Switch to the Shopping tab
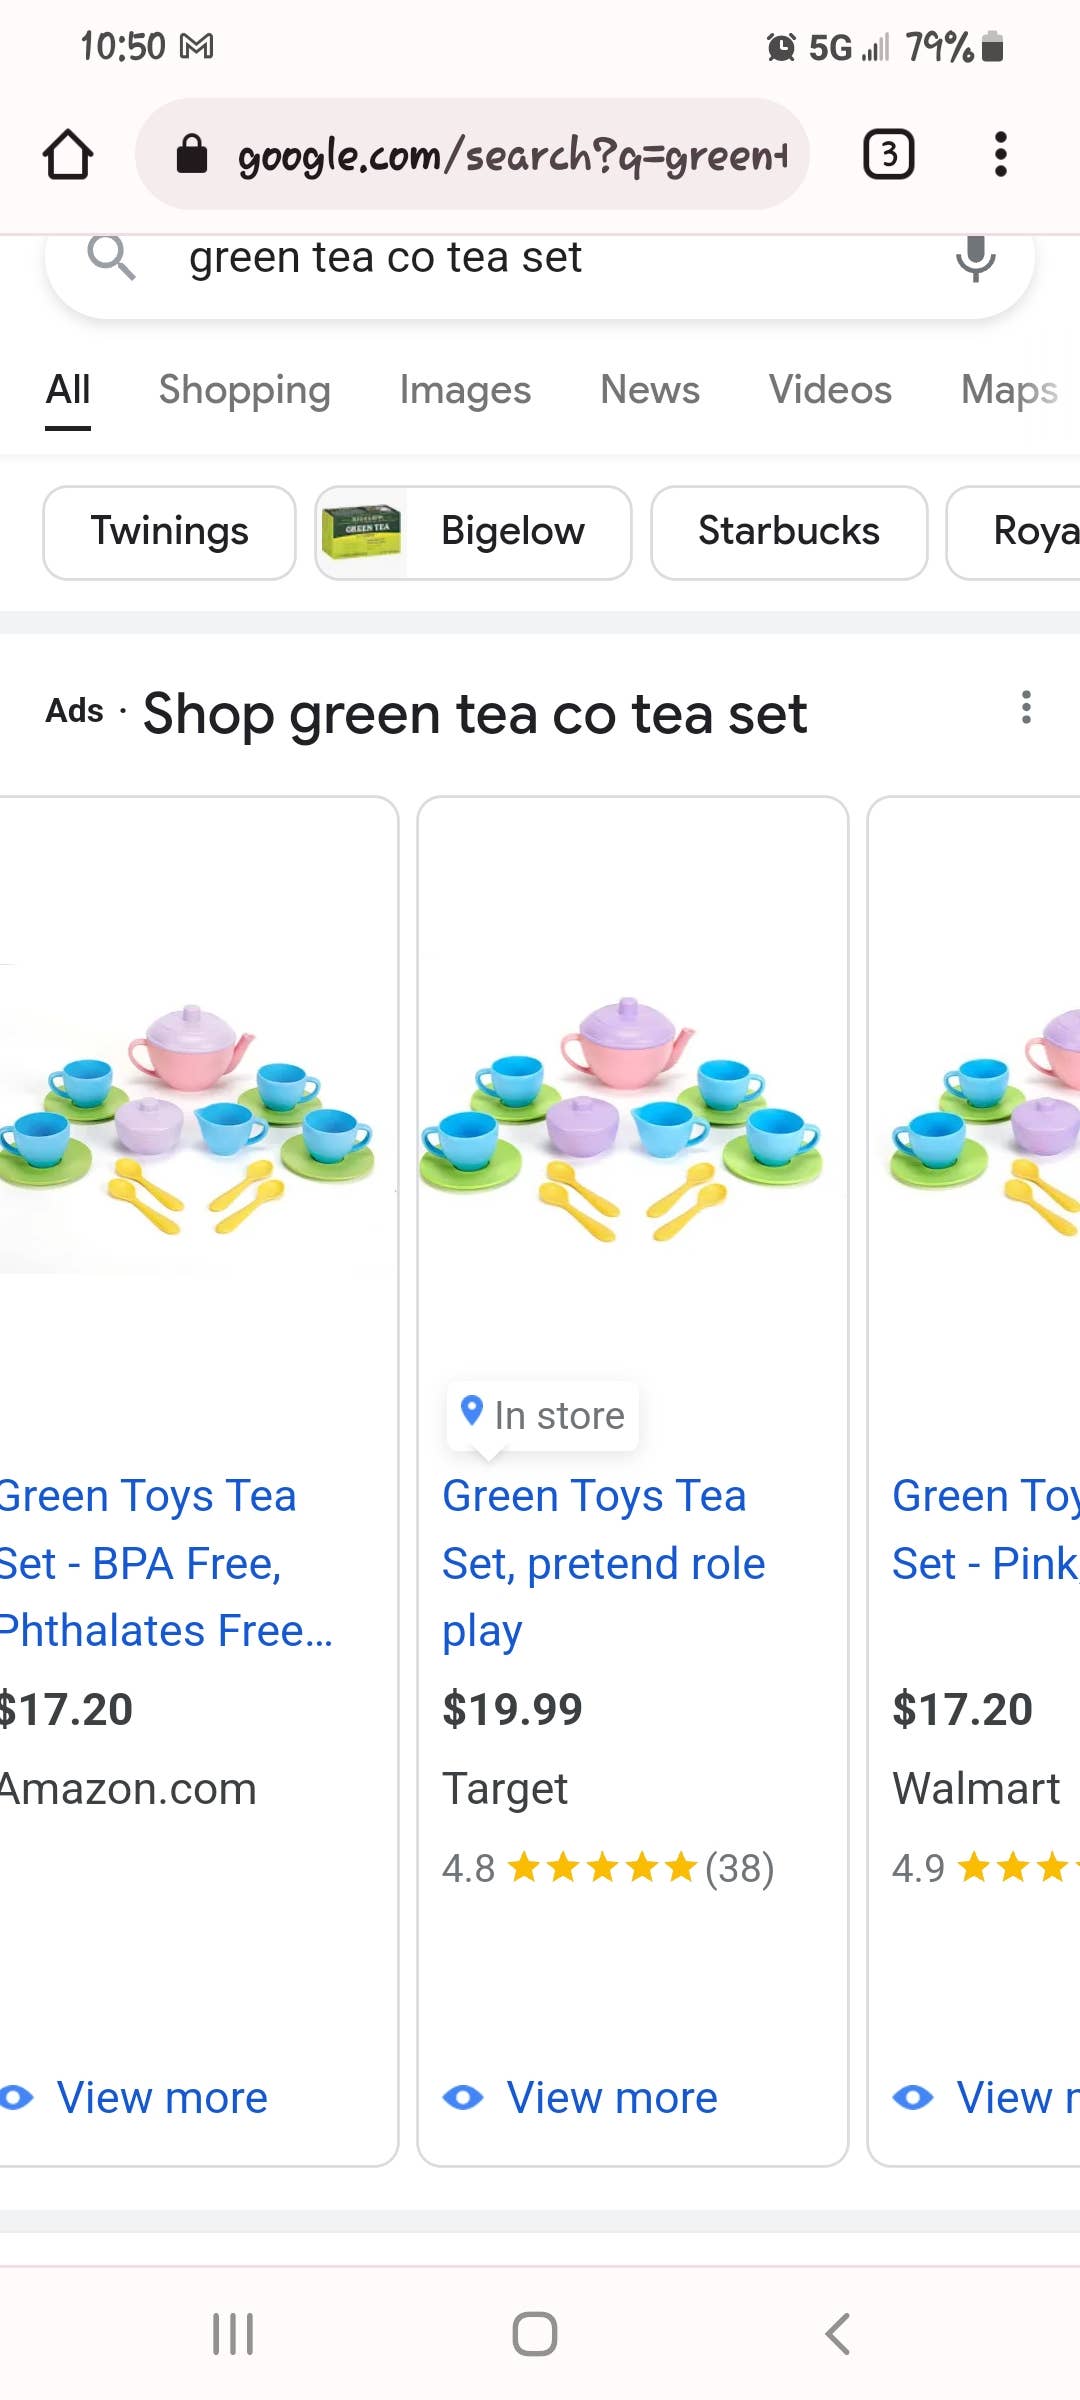The height and width of the screenshot is (2400, 1080). (x=244, y=390)
